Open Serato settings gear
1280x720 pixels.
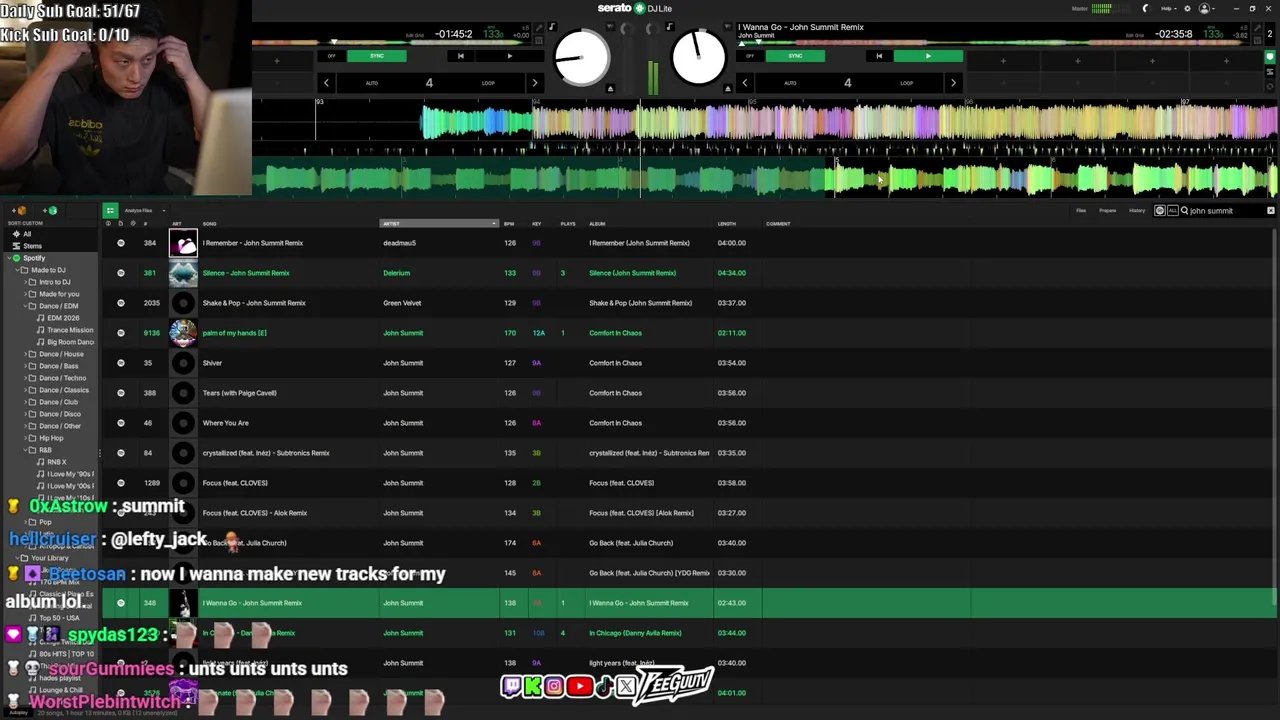pyautogui.click(x=1186, y=8)
